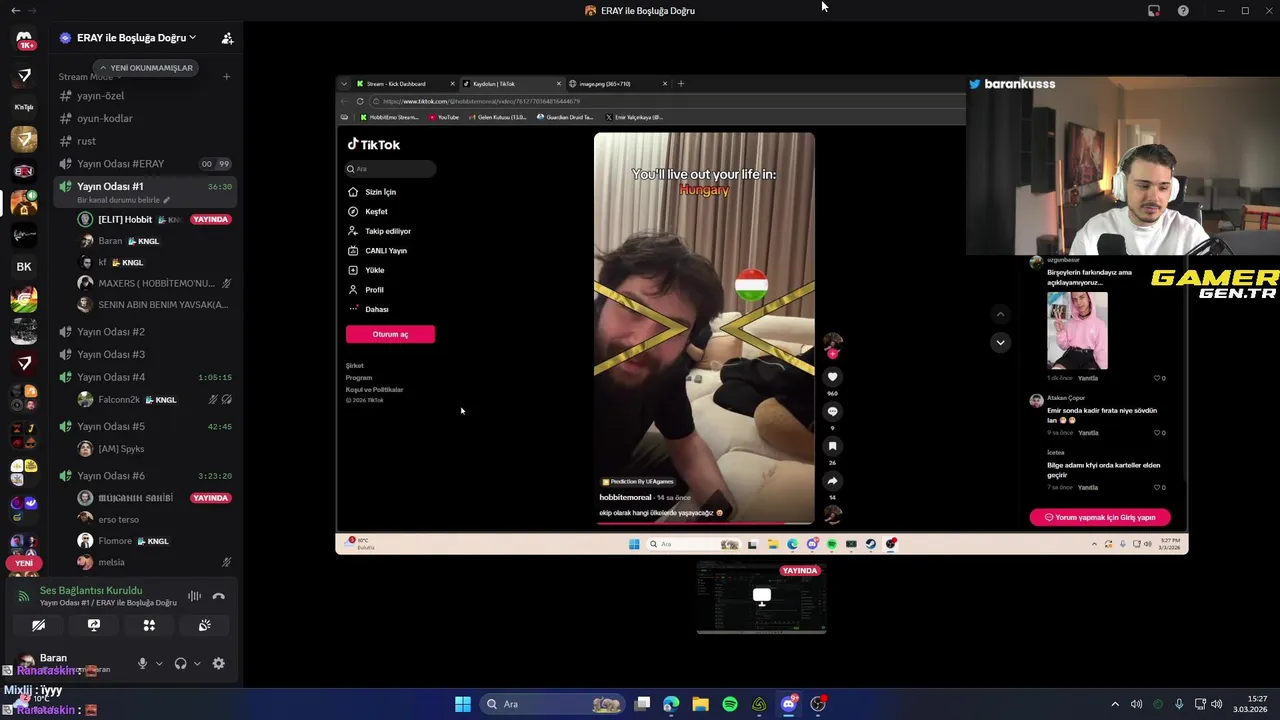The image size is (1280, 720).
Task: Open the BK server icon
Action: [24, 267]
